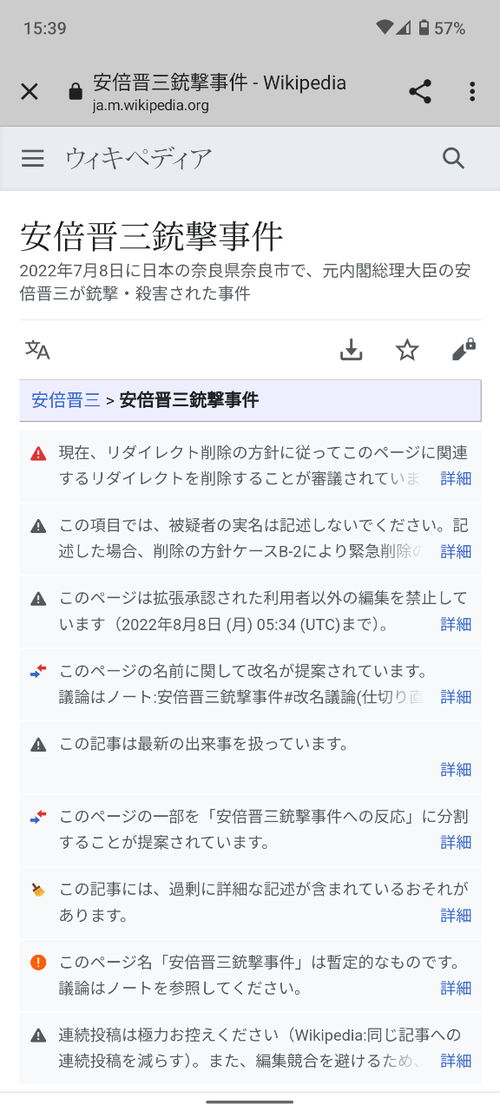Close the custom tab with X
The height and width of the screenshot is (1111, 500).
[29, 91]
